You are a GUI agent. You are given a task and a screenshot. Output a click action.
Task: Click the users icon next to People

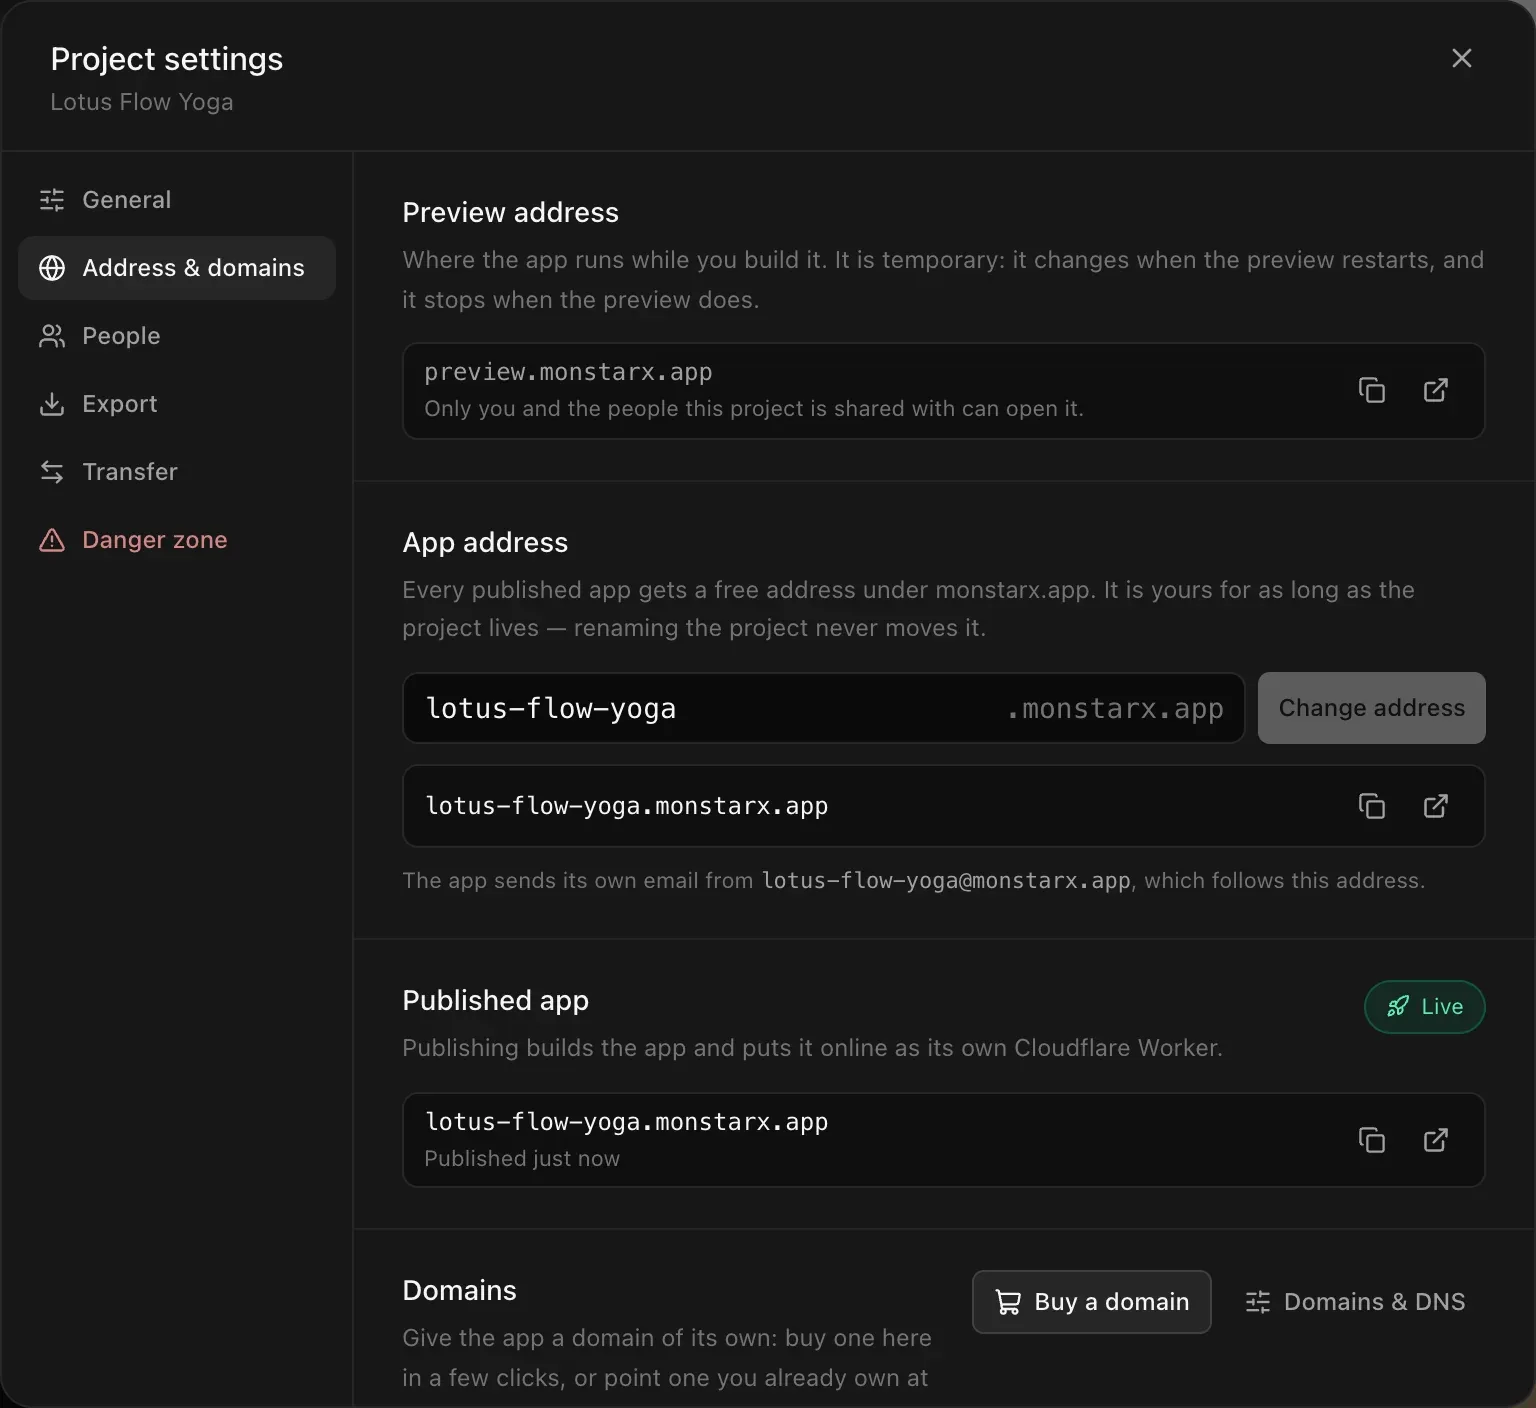tap(52, 336)
